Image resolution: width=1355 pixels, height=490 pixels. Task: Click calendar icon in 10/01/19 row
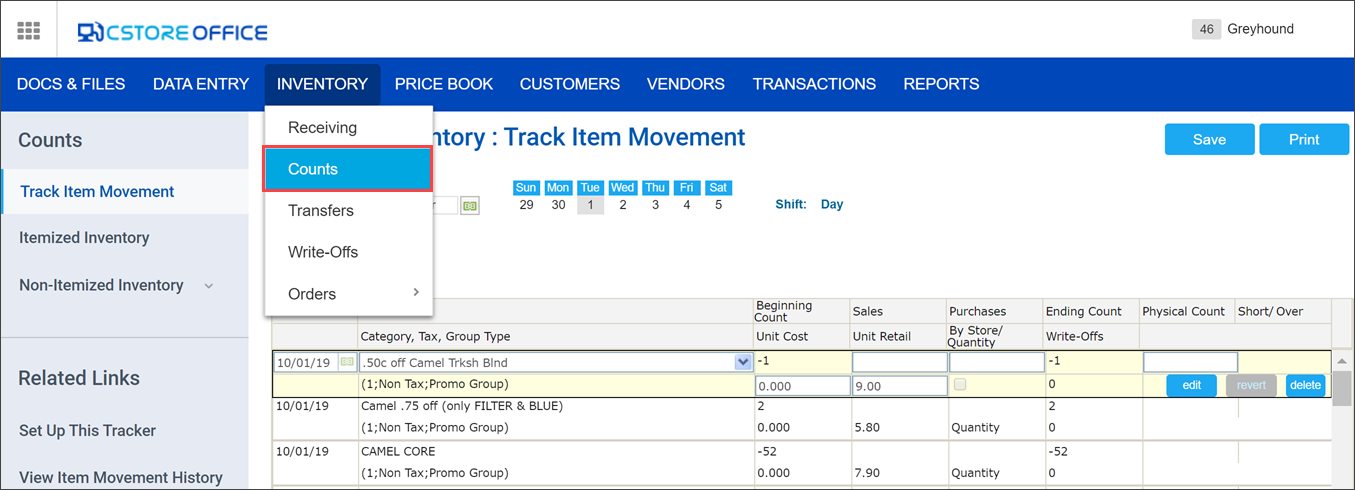coord(346,362)
